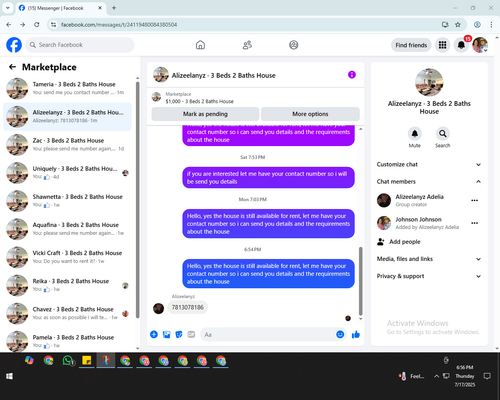Switch to the Messenger Facebook browser tab

[60, 8]
